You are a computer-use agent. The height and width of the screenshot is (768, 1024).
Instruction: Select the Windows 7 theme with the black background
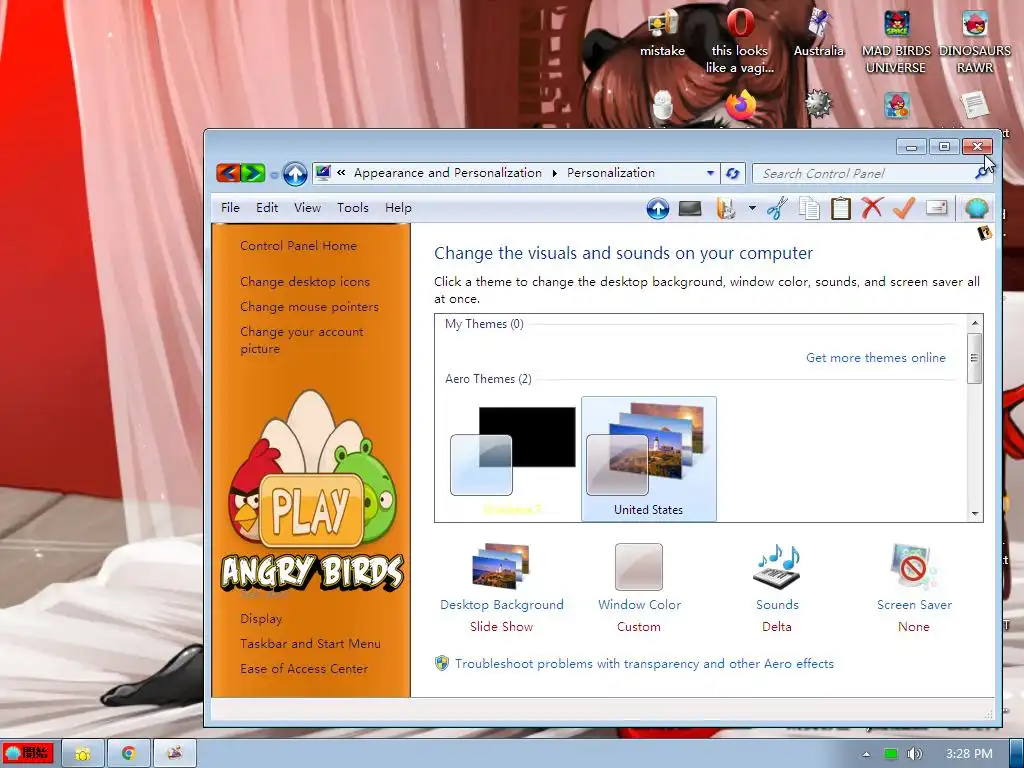(x=513, y=458)
